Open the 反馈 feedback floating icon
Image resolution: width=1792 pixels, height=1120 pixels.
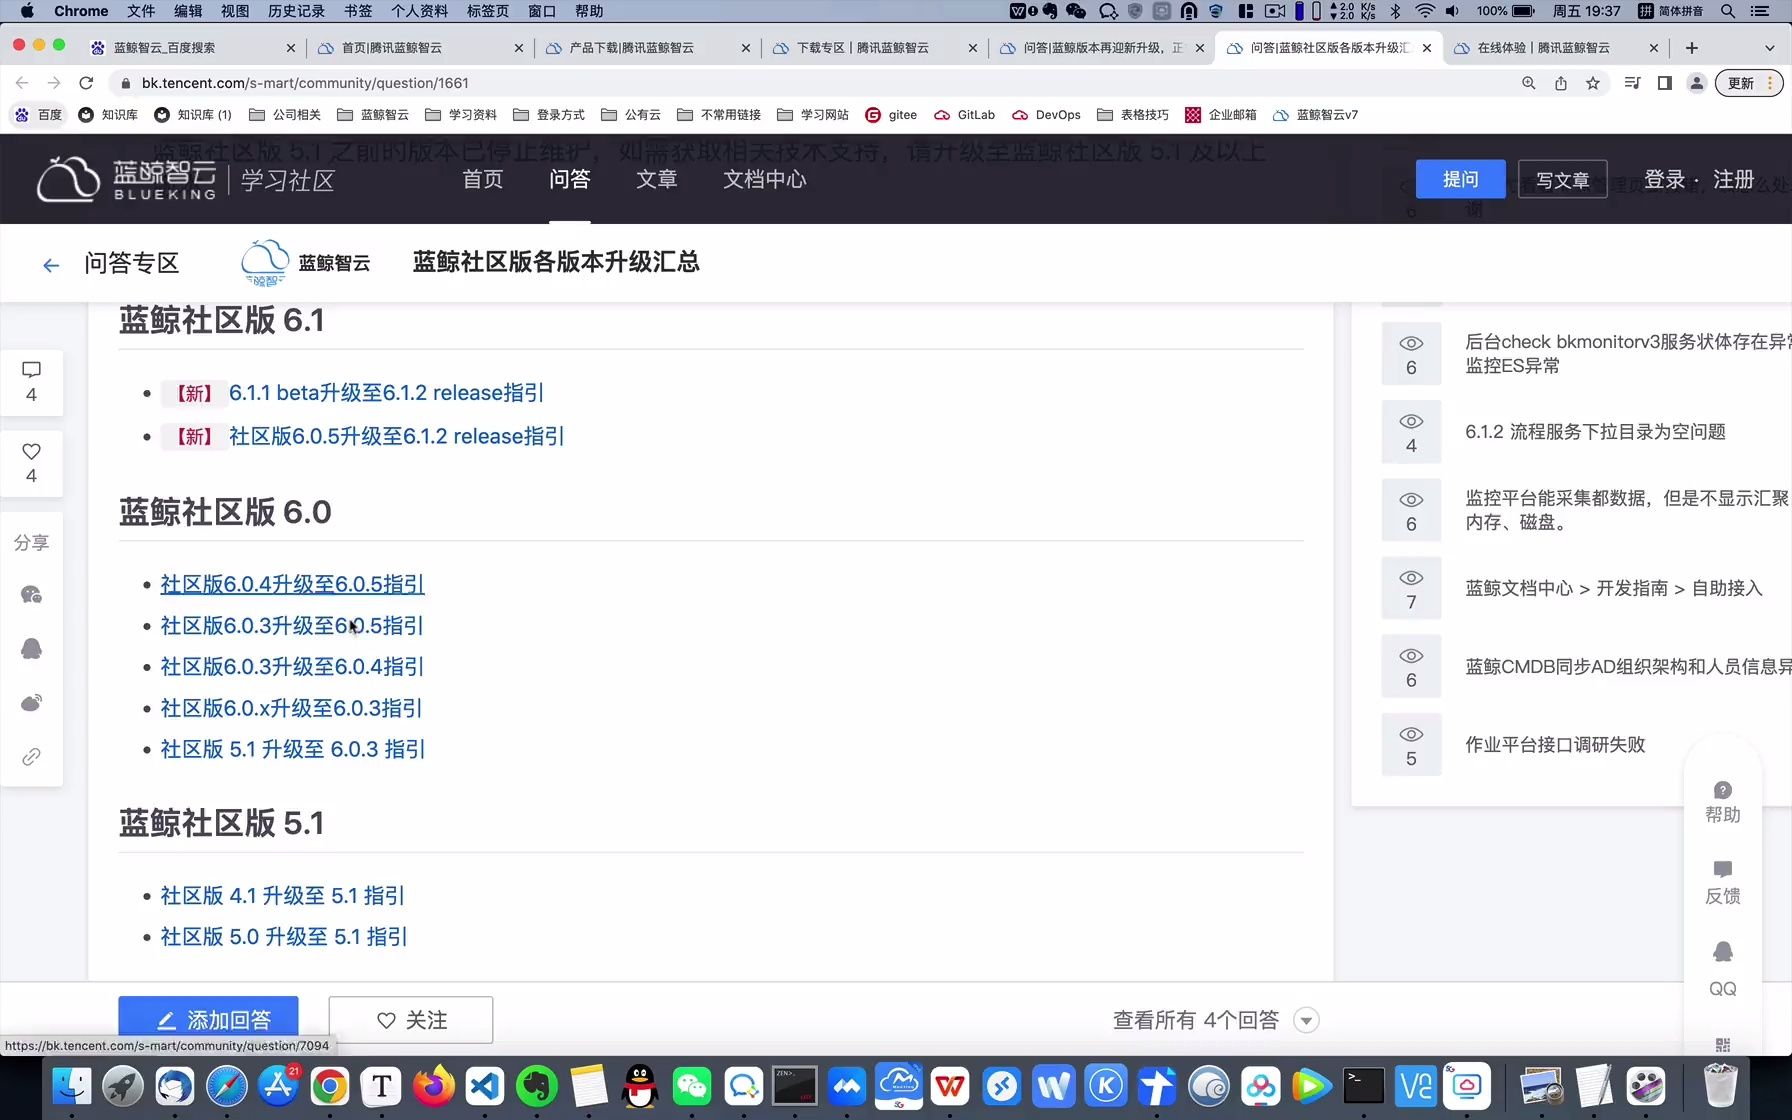point(1722,883)
